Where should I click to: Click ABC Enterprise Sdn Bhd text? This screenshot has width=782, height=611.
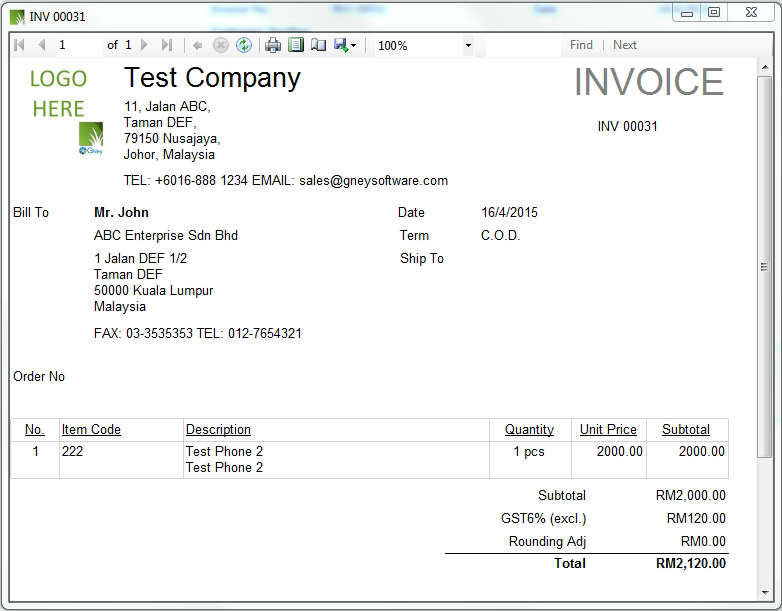166,235
